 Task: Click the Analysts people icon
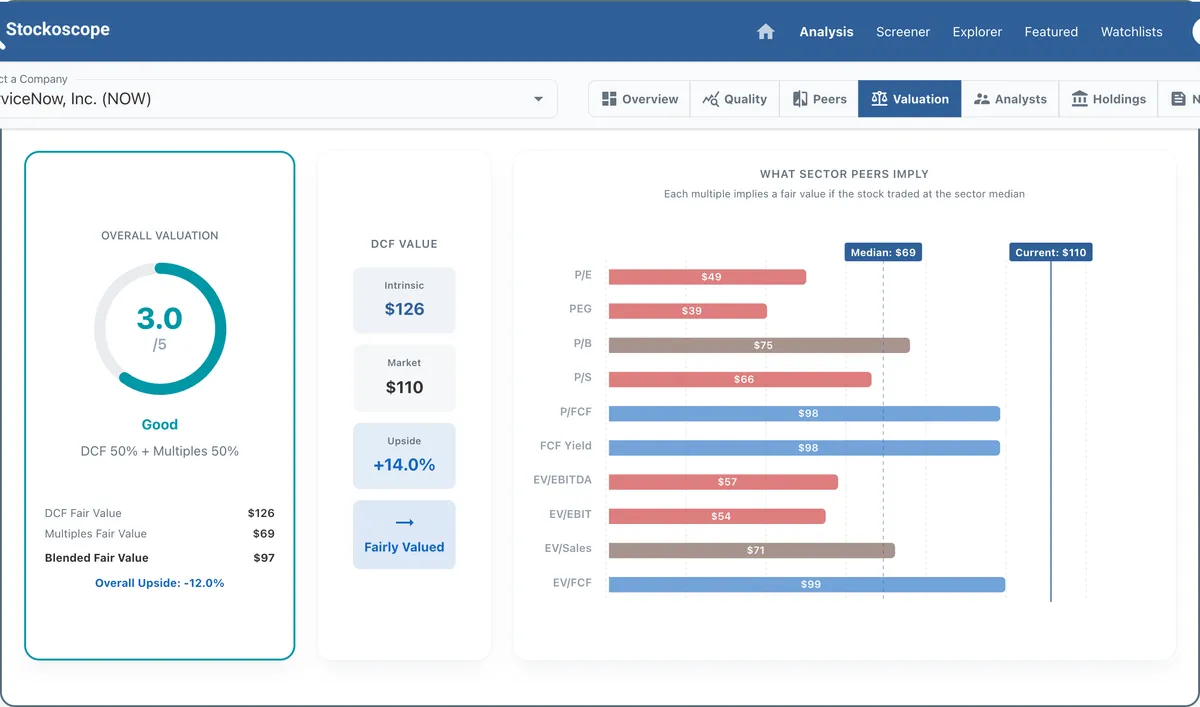(x=981, y=99)
